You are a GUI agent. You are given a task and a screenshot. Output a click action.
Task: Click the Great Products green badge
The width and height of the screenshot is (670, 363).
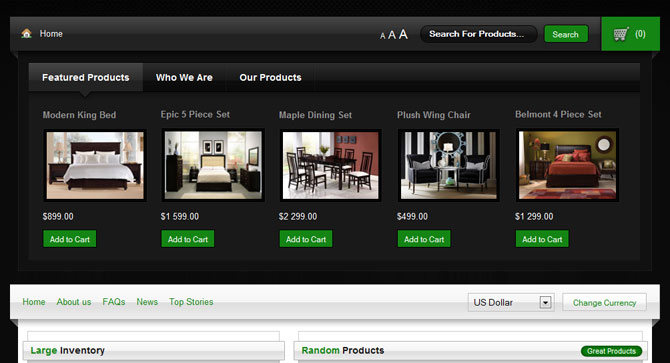(611, 351)
